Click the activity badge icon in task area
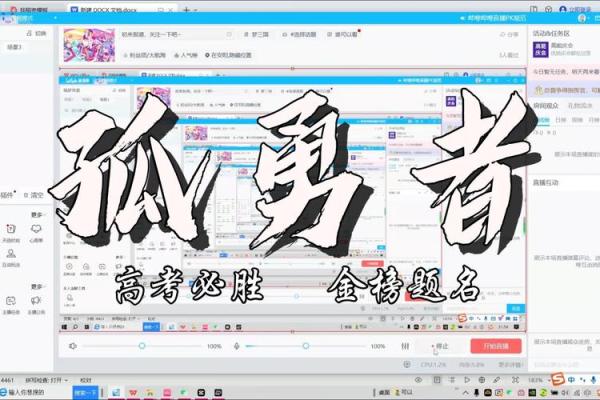Image resolution: width=600 pixels, height=400 pixels. pyautogui.click(x=541, y=49)
